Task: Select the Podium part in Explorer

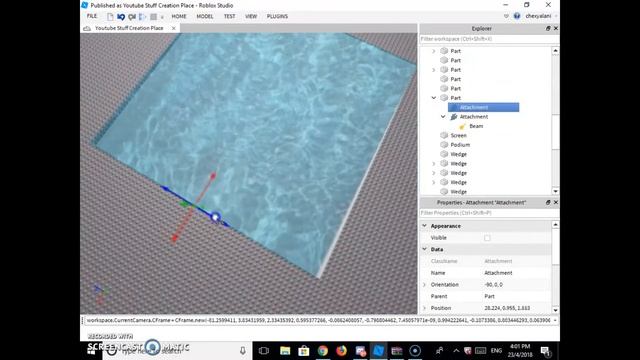Action: pos(460,145)
